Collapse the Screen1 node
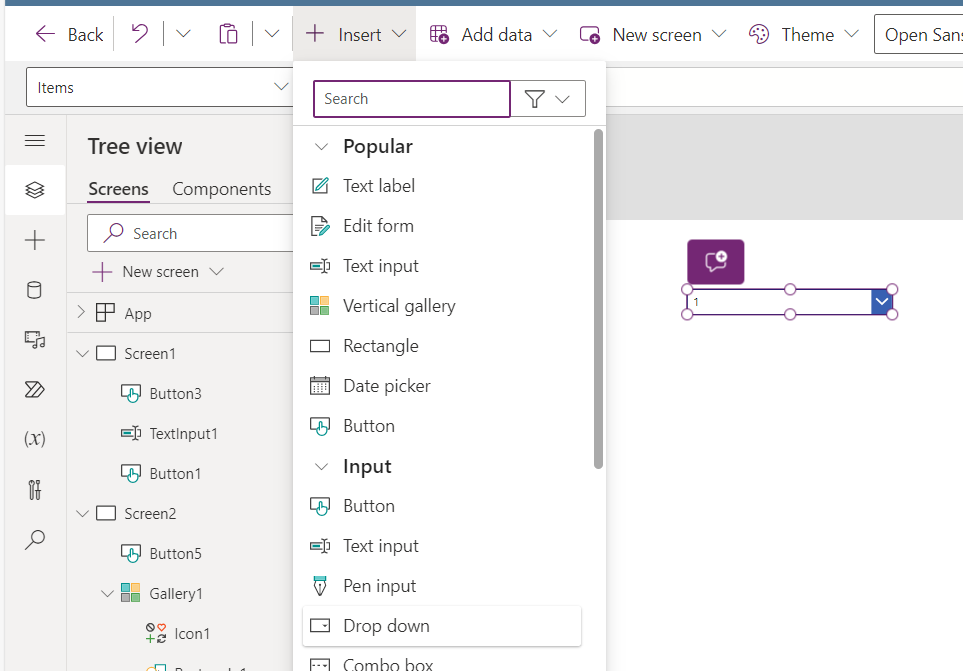 (x=82, y=354)
